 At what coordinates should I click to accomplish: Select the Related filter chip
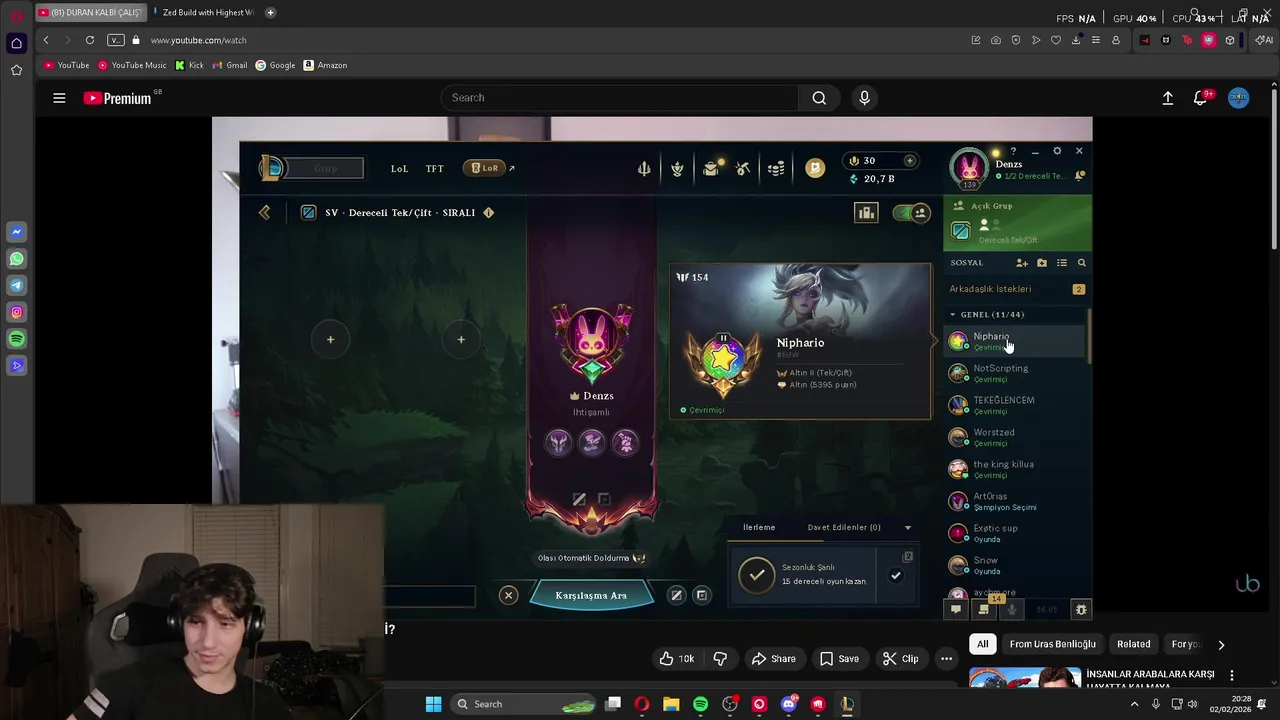tap(1134, 644)
